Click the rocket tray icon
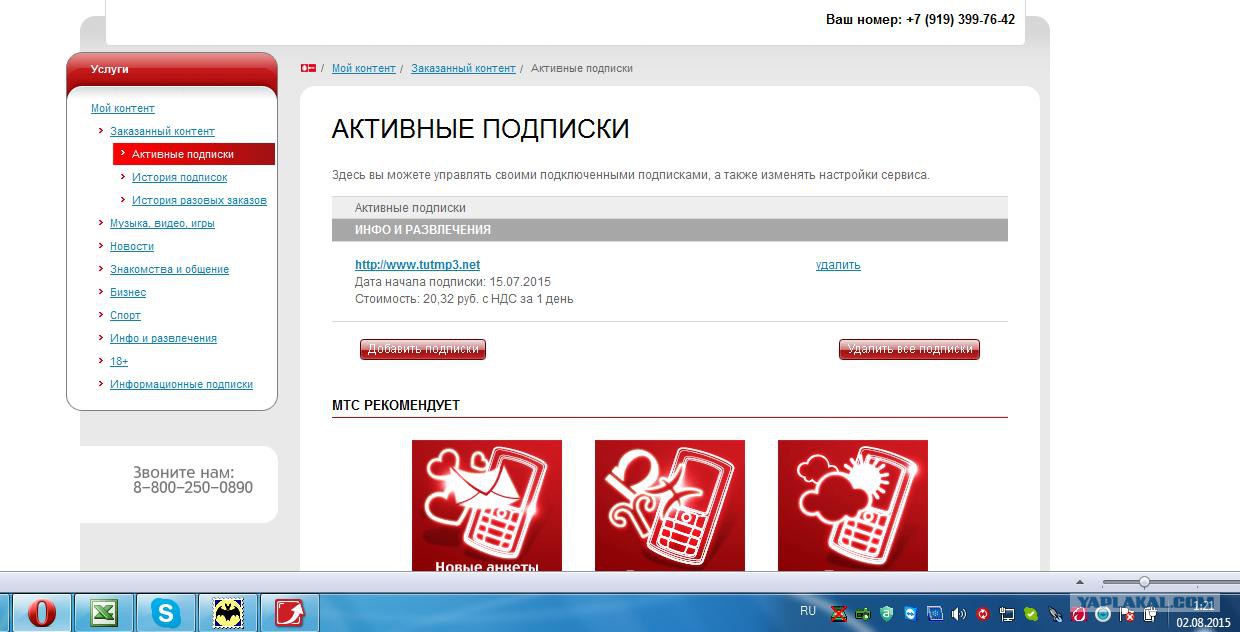Image resolution: width=1240 pixels, height=632 pixels. 1054,614
